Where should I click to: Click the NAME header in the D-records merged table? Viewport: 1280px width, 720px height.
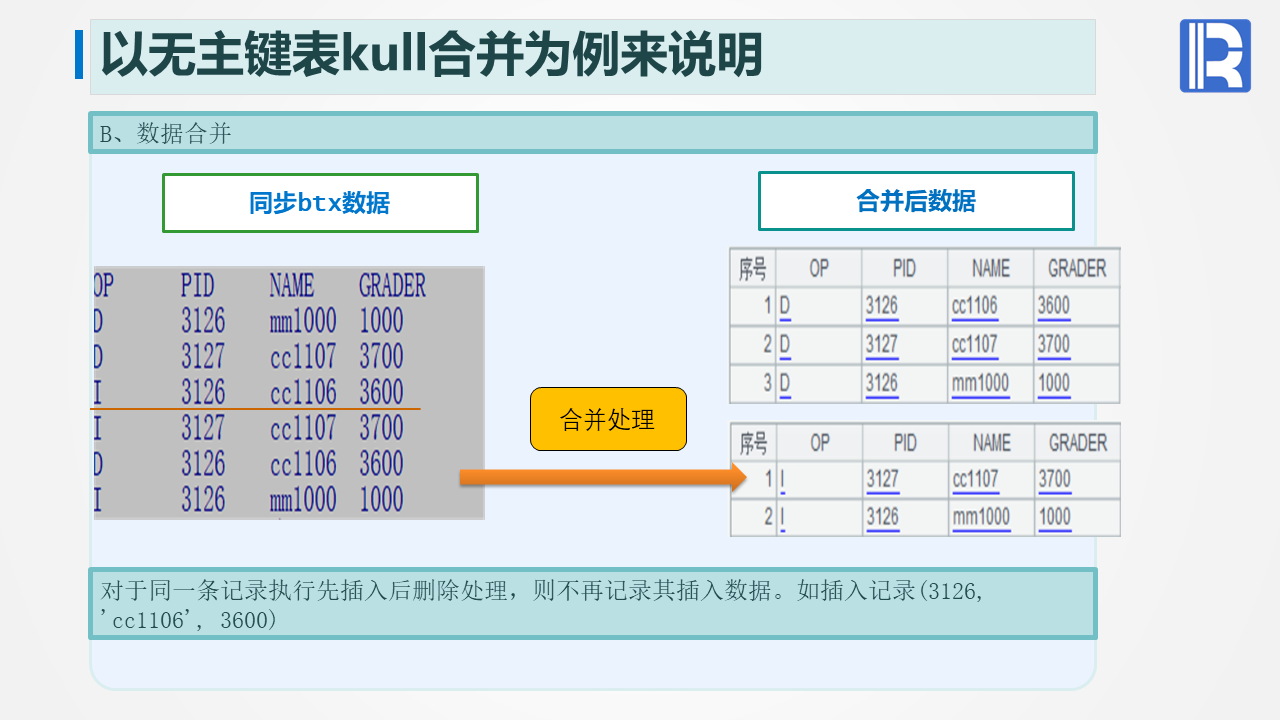click(x=991, y=268)
